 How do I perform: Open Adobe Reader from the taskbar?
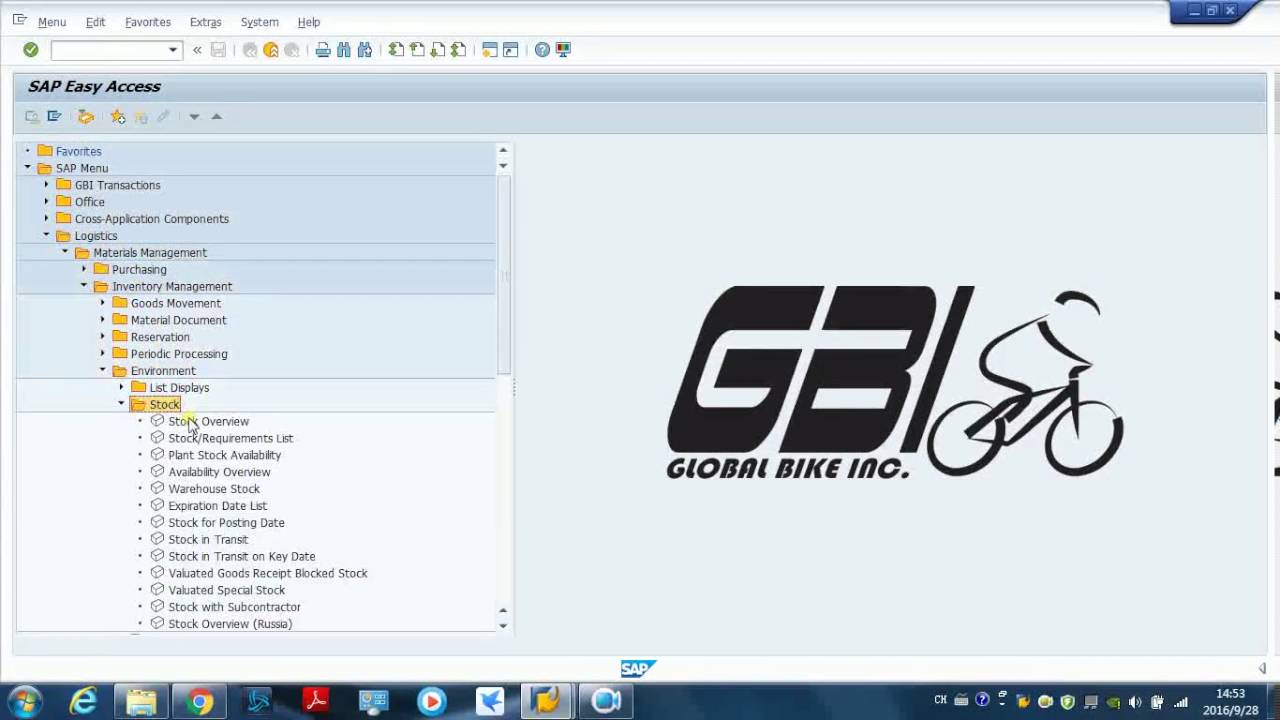click(x=316, y=701)
